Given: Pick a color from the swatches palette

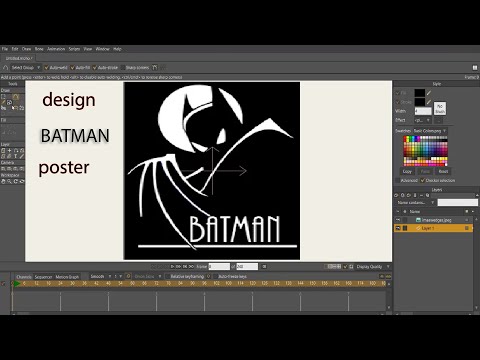Looking at the screenshot, I should (x=425, y=151).
